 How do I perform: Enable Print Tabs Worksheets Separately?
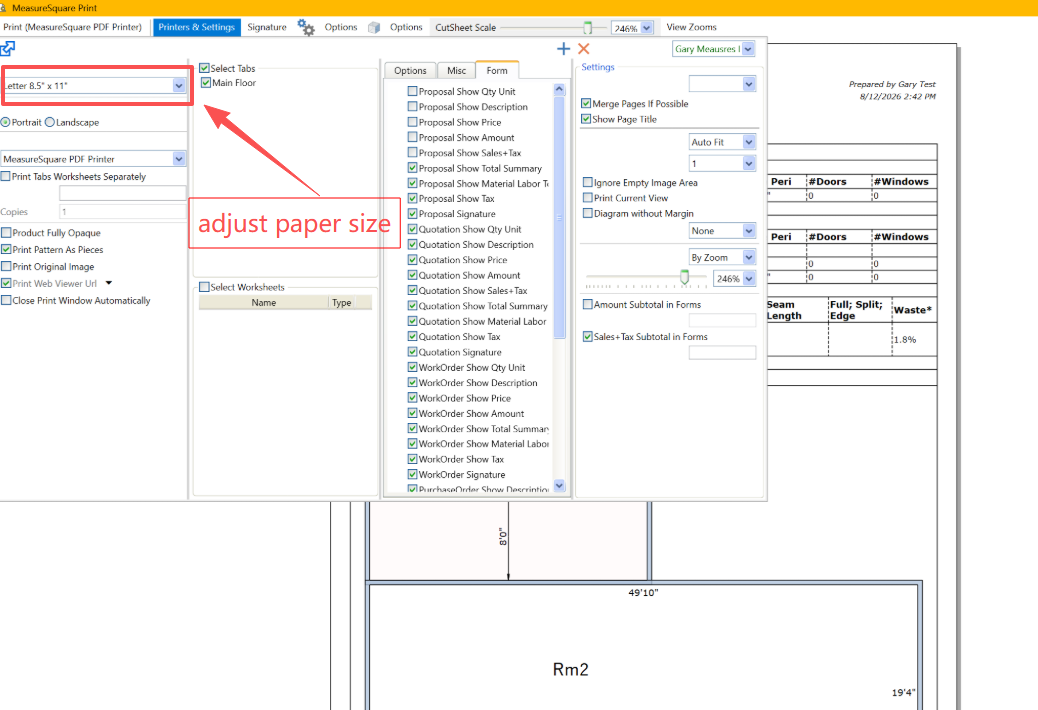click(x=6, y=177)
